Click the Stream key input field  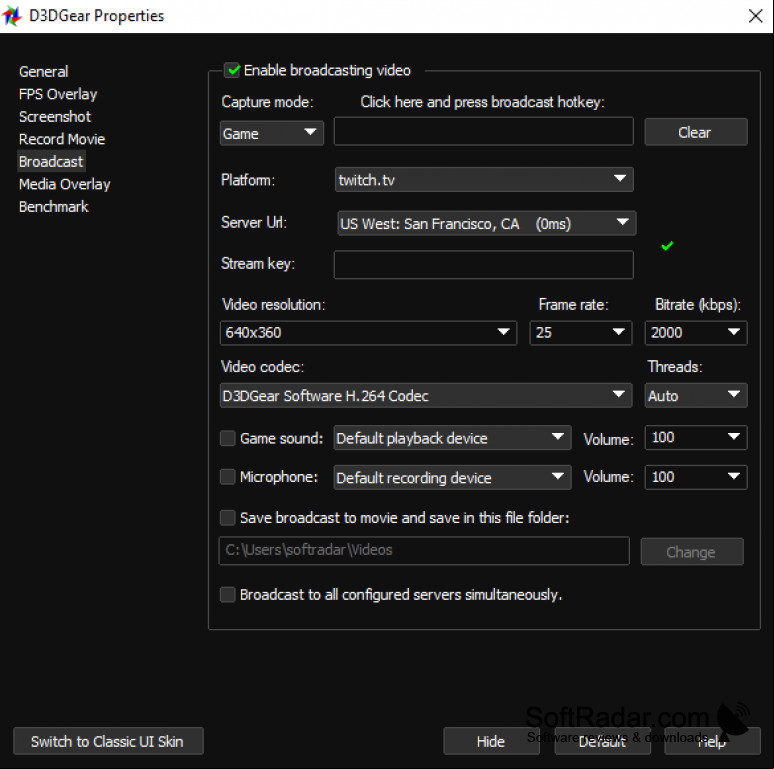click(x=484, y=265)
